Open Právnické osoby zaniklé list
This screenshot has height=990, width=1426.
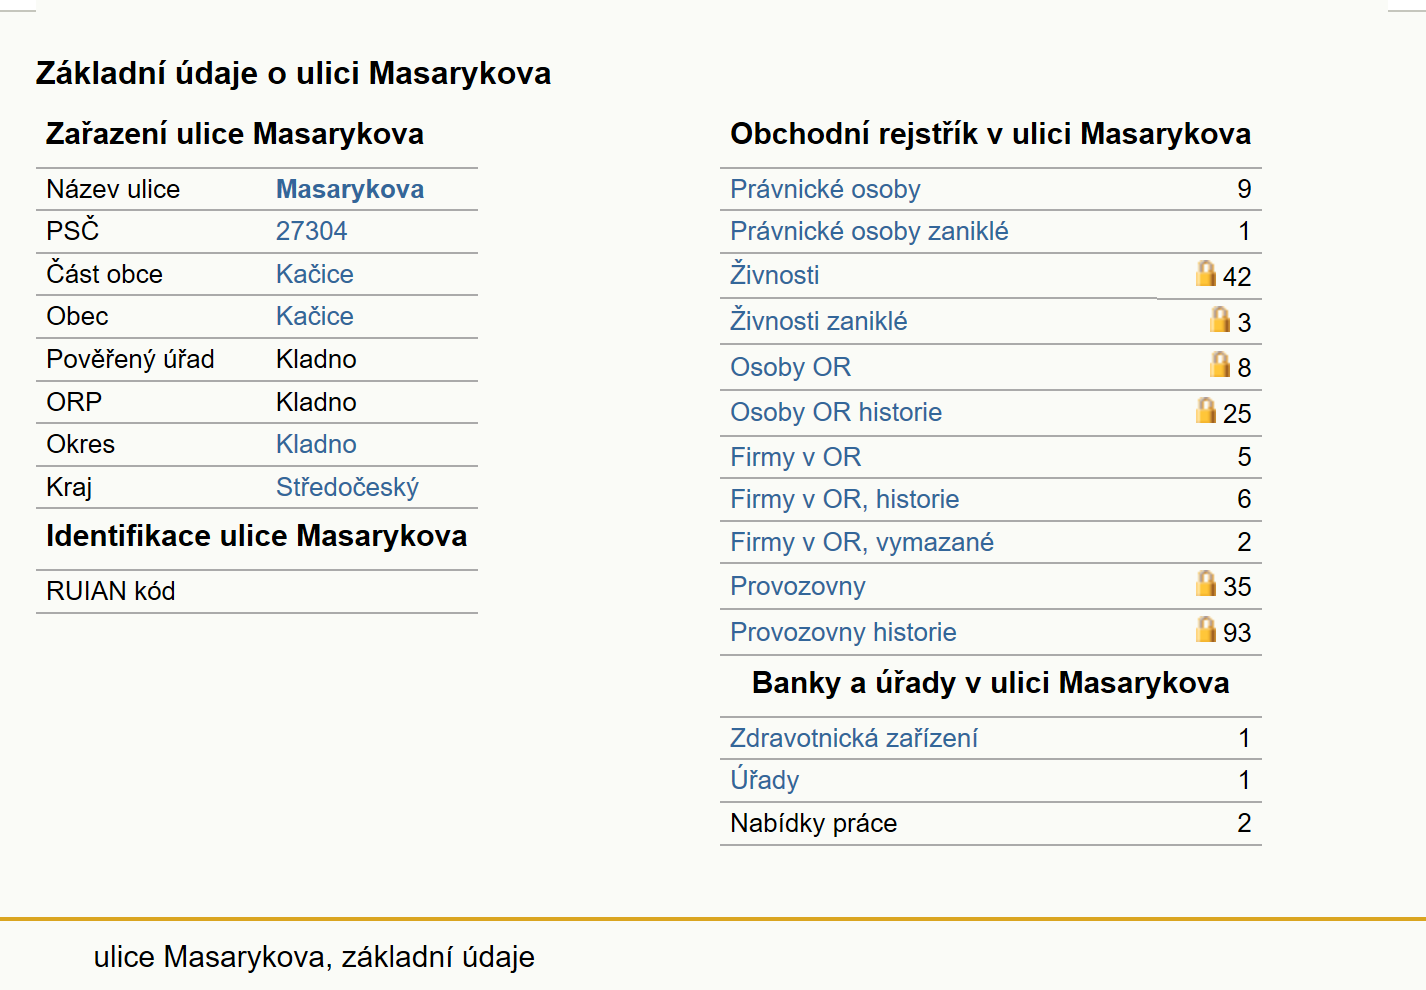(x=869, y=231)
